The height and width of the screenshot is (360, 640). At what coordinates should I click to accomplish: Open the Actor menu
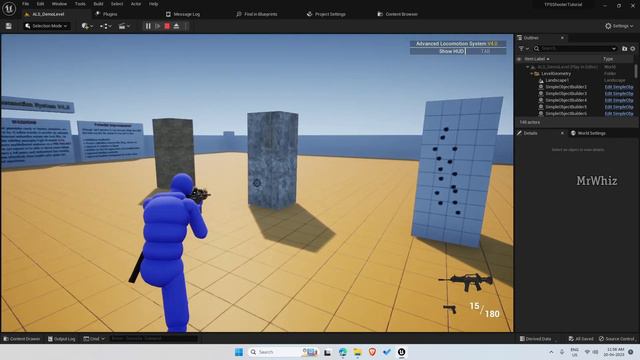[136, 4]
